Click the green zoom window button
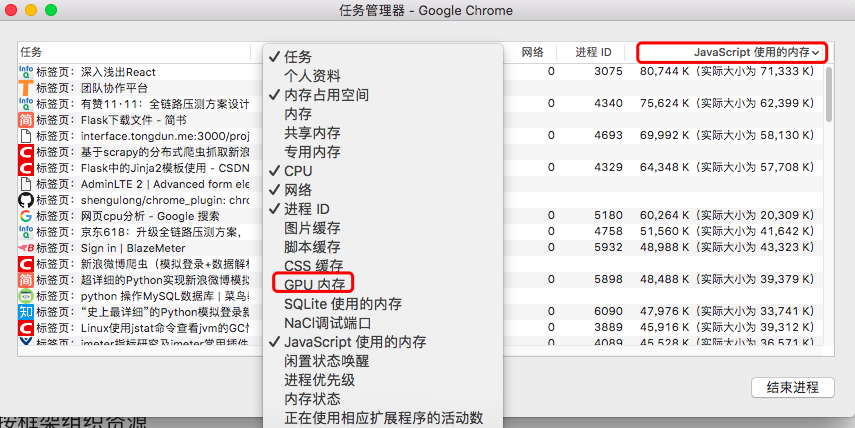 pyautogui.click(x=51, y=10)
